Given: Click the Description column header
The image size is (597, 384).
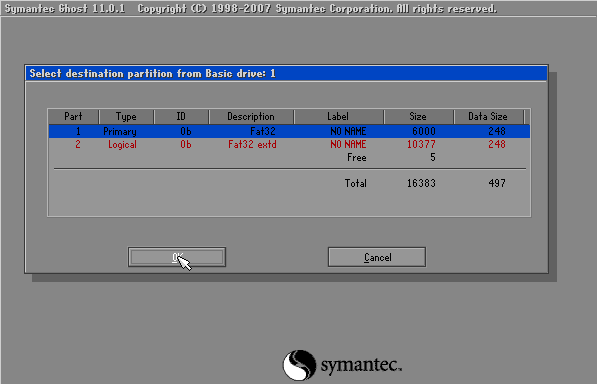Looking at the screenshot, I should click(251, 116).
